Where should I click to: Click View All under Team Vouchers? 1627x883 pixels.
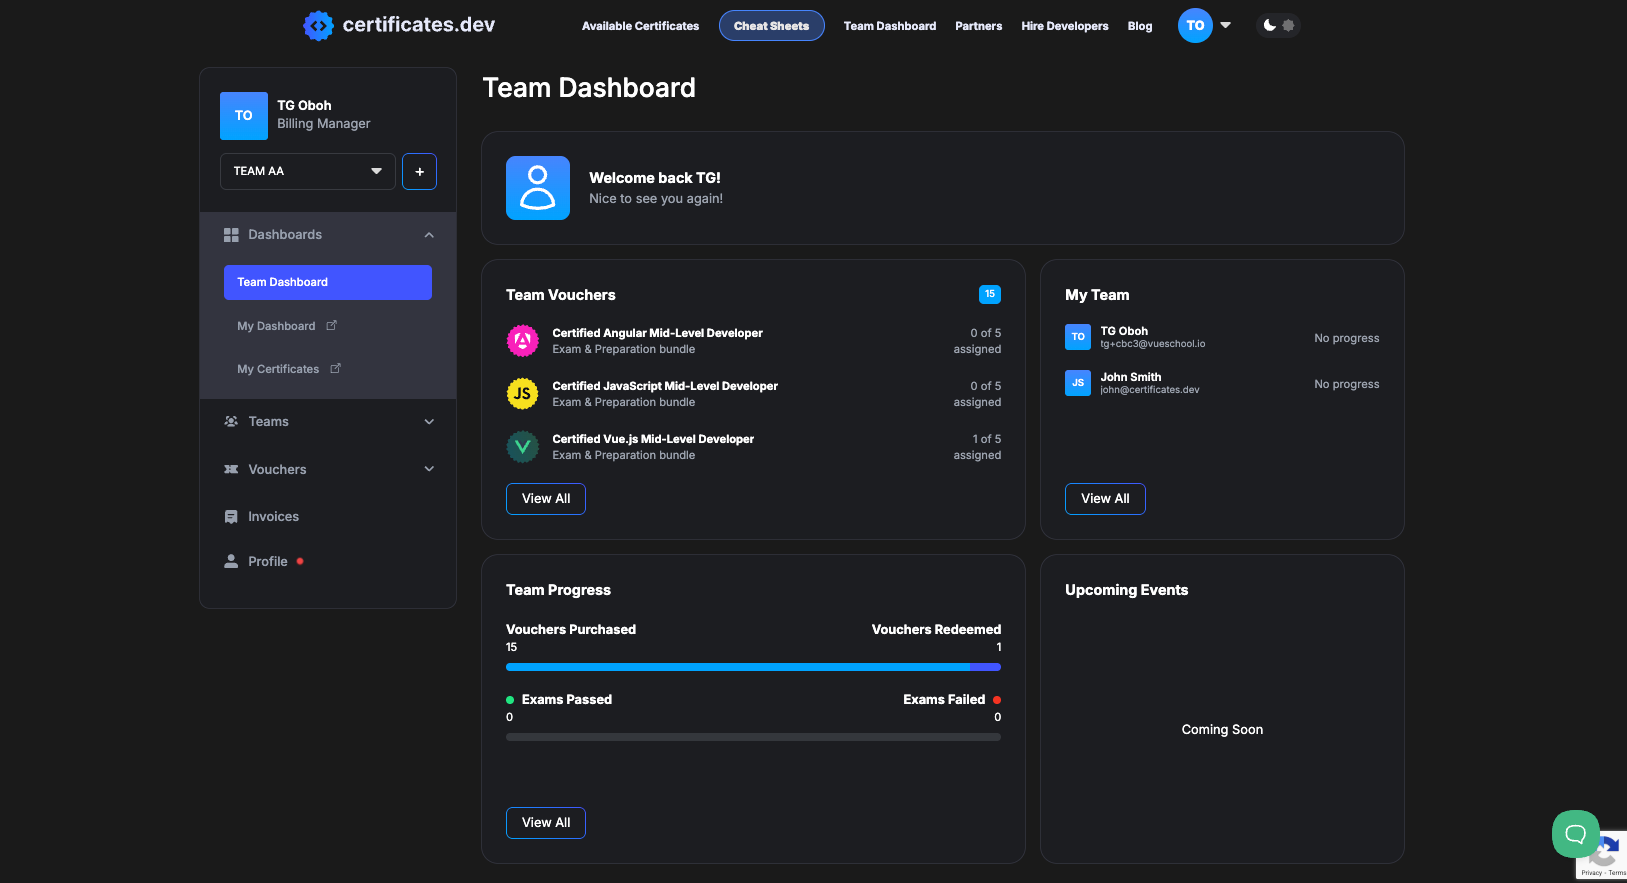pos(545,499)
